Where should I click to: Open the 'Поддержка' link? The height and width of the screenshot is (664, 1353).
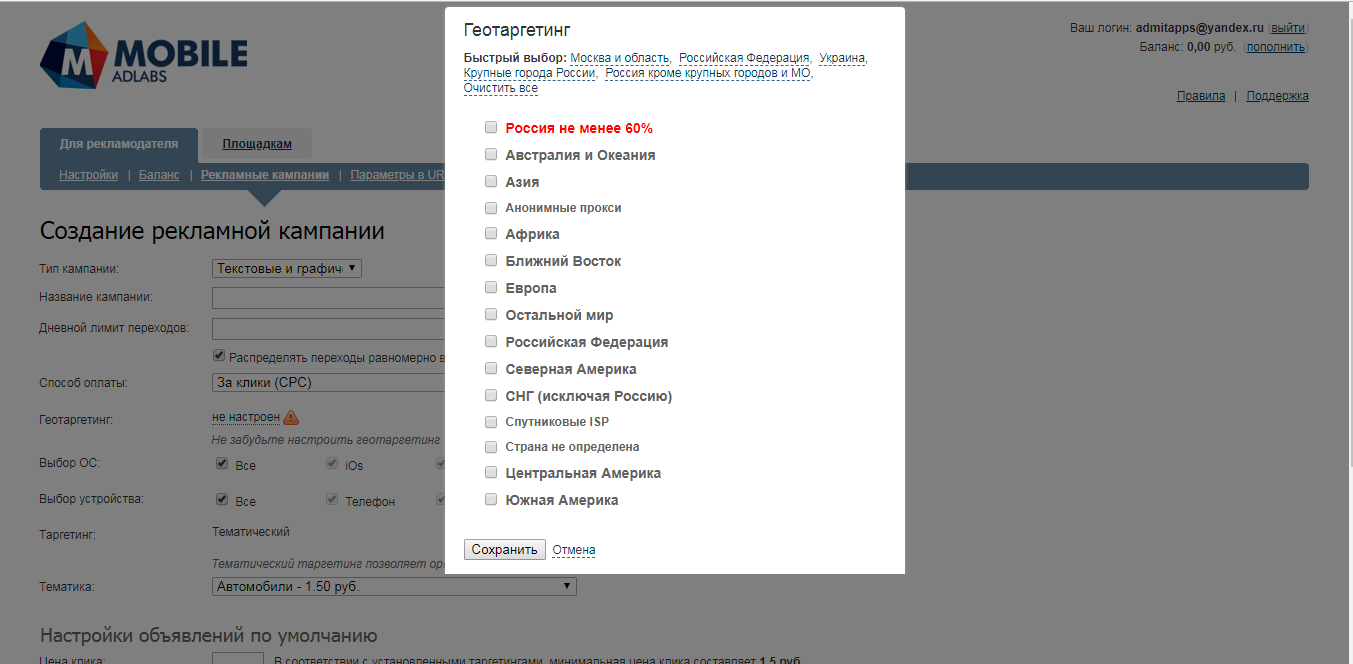pyautogui.click(x=1277, y=96)
